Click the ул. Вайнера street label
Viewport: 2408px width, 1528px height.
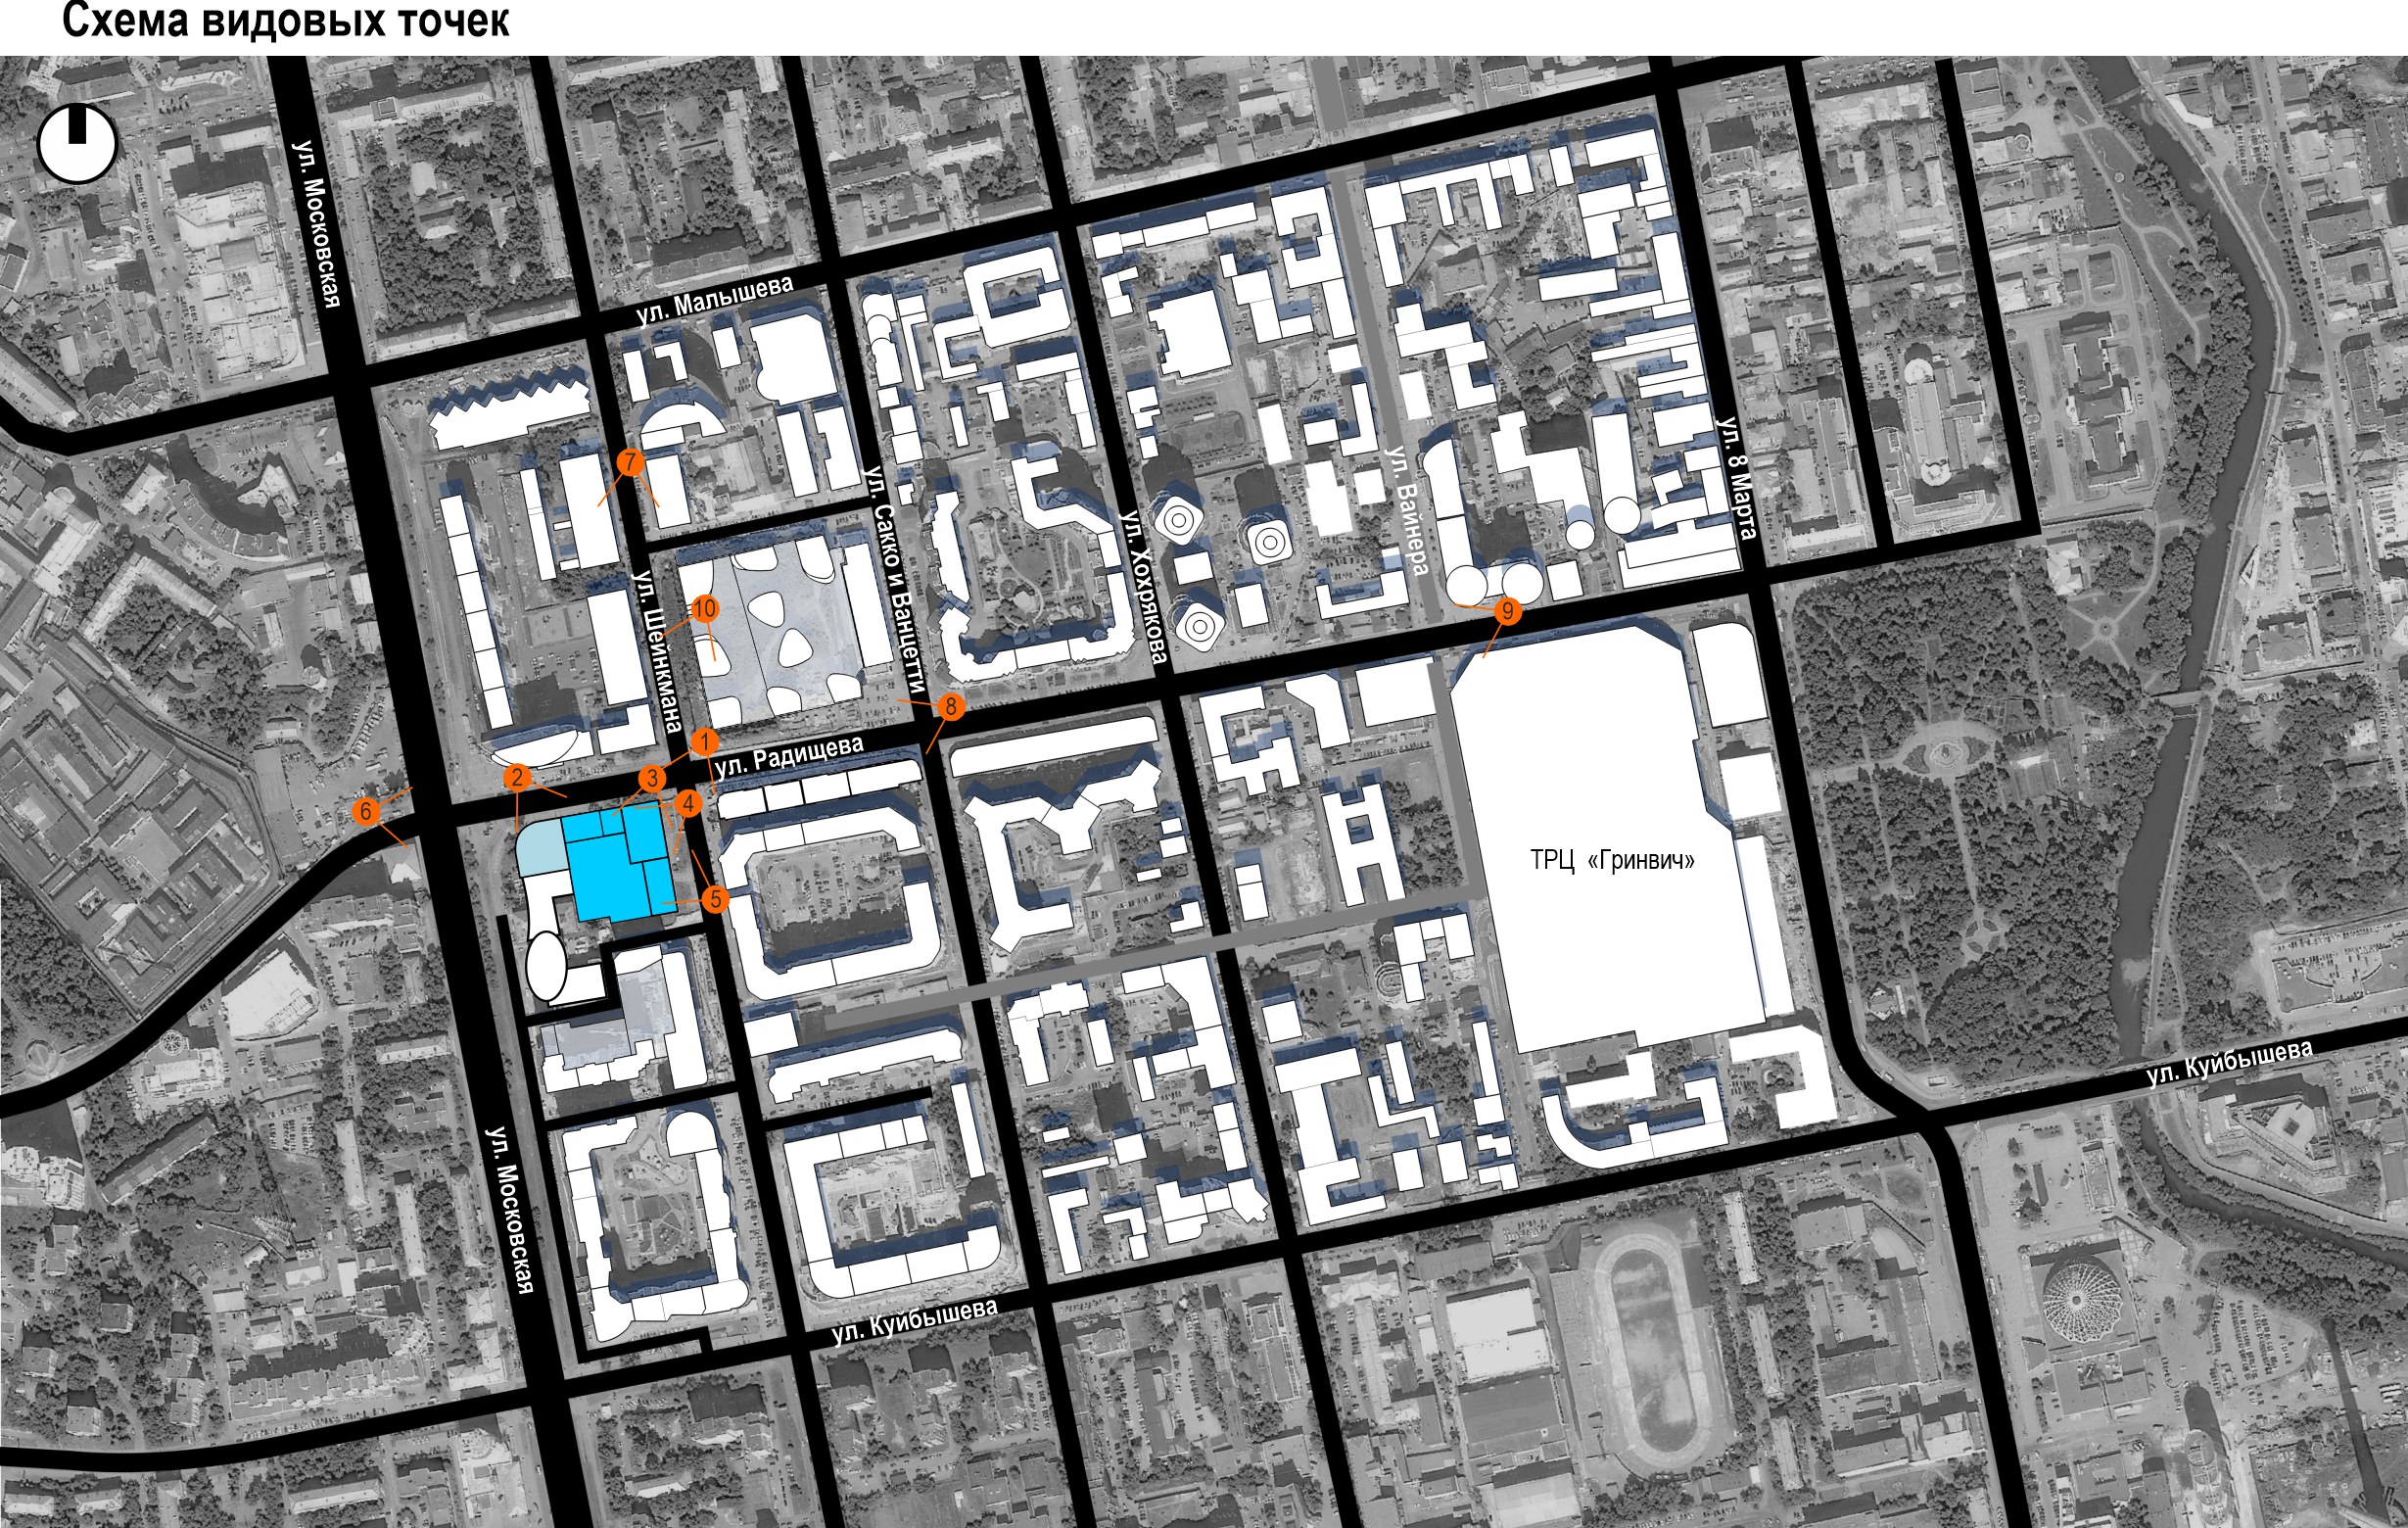[x=1406, y=510]
